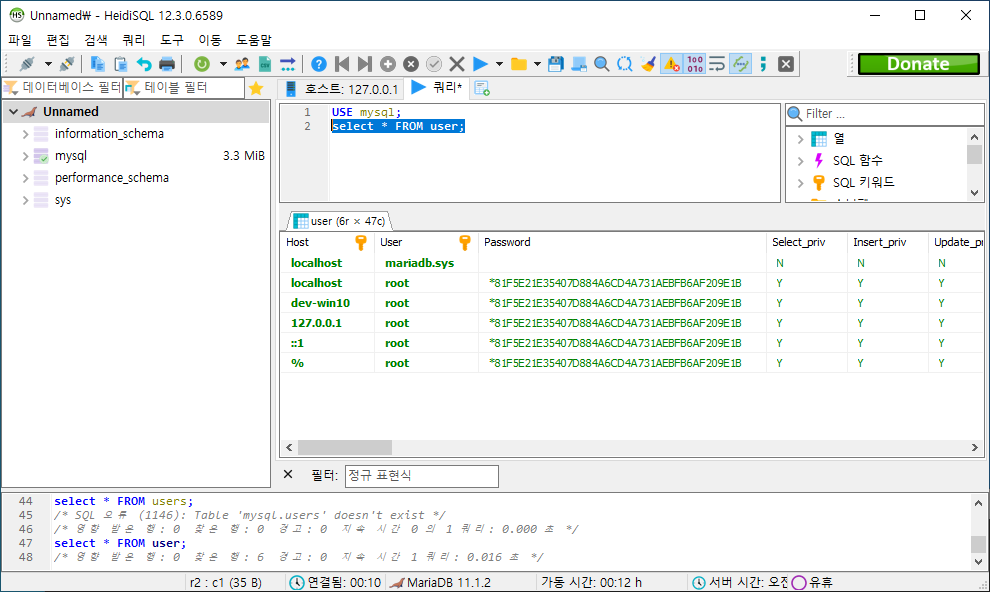Run query with blue play icon
Image resolution: width=990 pixels, height=592 pixels.
coord(480,64)
